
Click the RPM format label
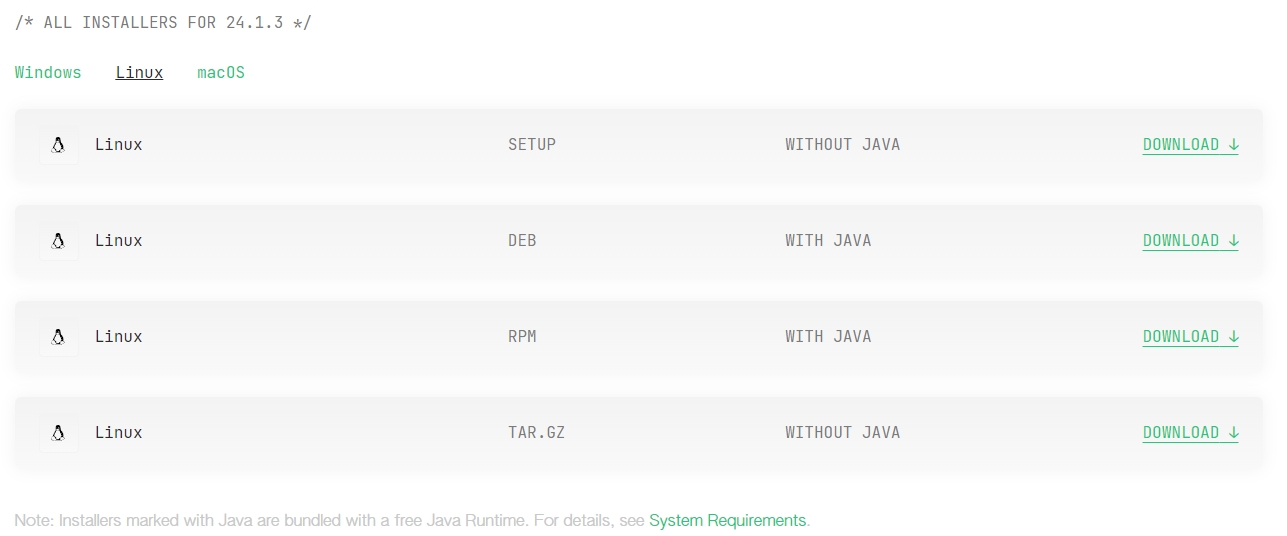(x=522, y=337)
